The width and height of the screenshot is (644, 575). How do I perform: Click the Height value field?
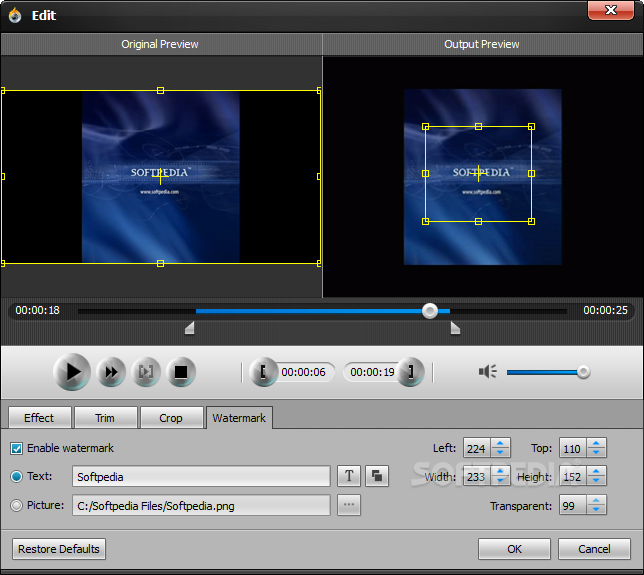point(573,476)
